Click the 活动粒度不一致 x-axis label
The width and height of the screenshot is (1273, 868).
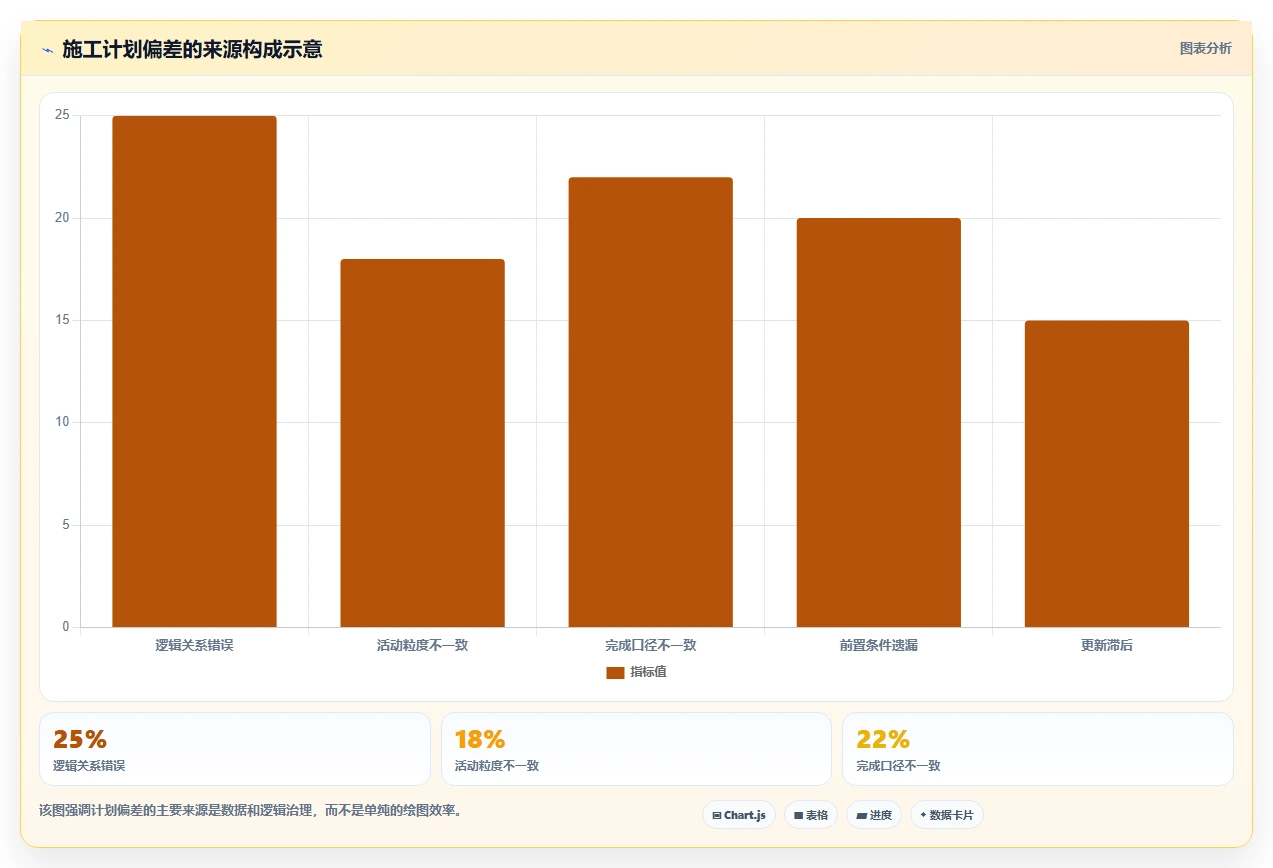click(422, 646)
